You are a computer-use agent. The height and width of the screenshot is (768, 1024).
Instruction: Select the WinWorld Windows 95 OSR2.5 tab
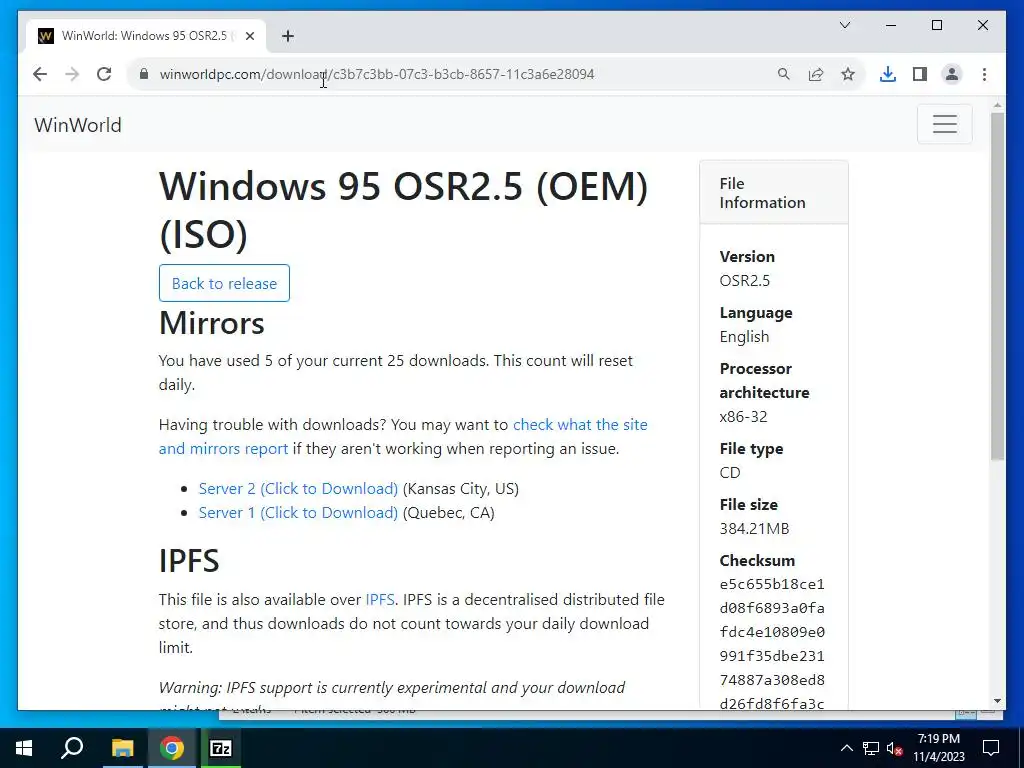146,36
